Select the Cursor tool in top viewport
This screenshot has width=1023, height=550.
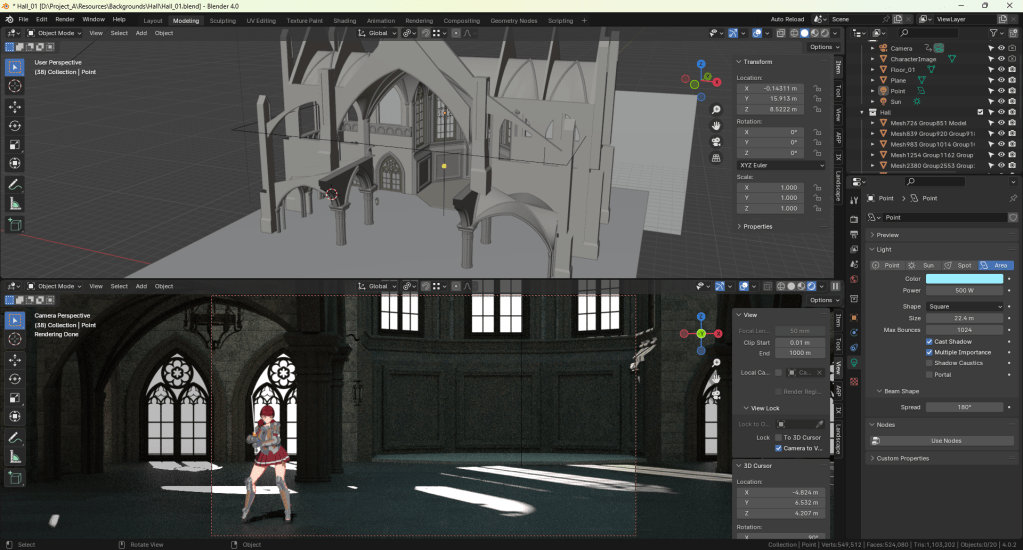pos(15,86)
